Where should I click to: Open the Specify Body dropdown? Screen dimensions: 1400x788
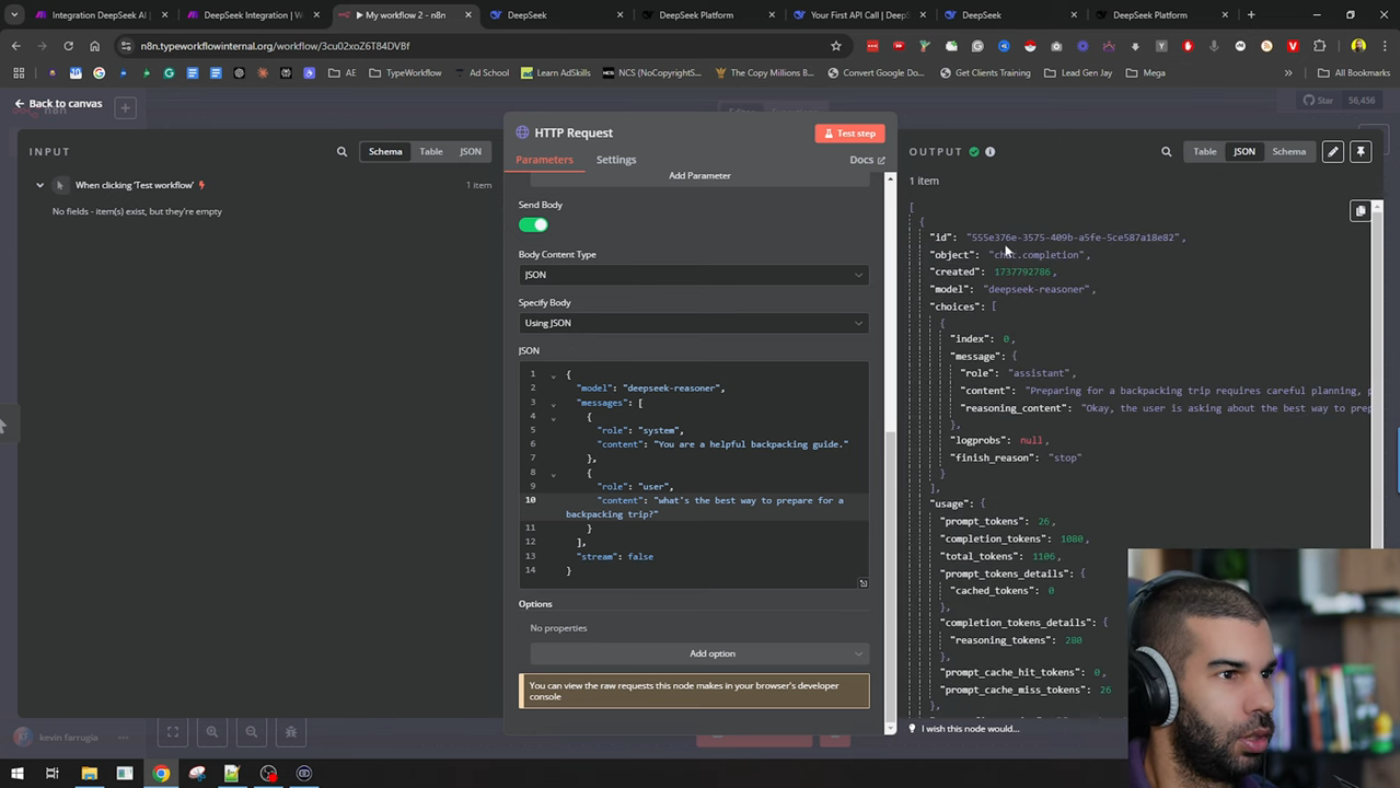click(x=693, y=323)
